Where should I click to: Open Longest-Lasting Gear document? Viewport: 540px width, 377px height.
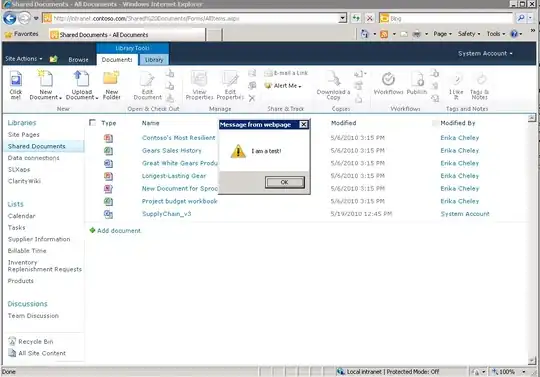174,176
